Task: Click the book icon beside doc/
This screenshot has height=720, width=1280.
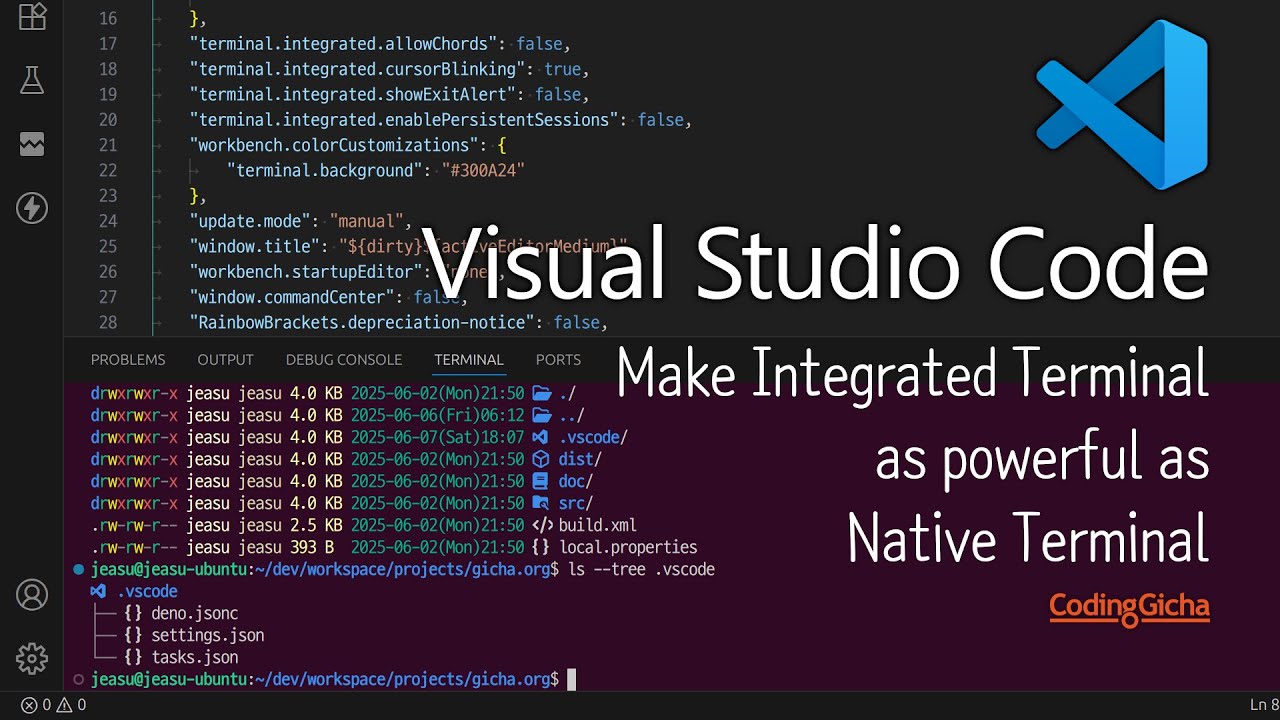Action: tap(540, 481)
